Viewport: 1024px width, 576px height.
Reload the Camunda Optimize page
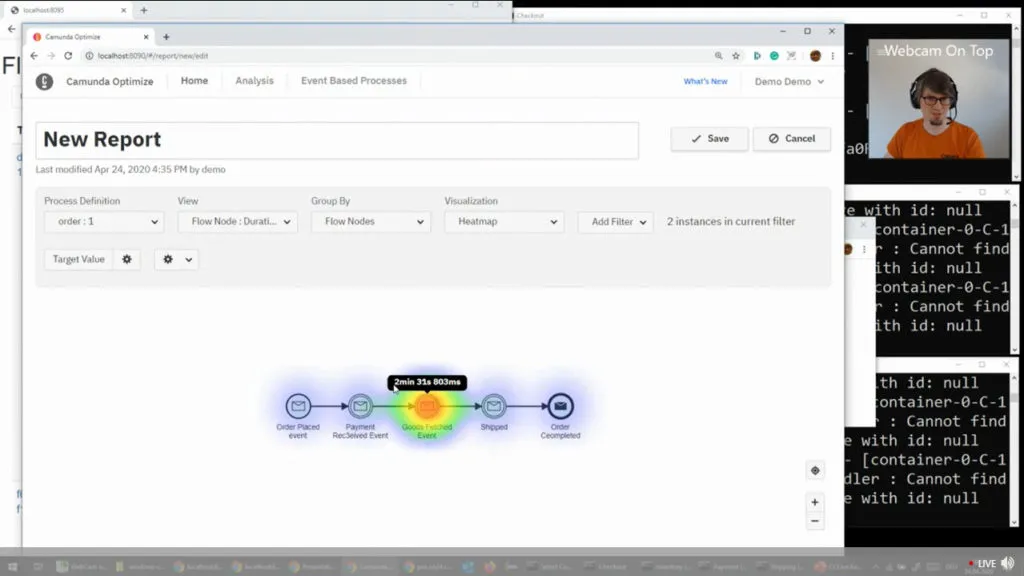(68, 56)
